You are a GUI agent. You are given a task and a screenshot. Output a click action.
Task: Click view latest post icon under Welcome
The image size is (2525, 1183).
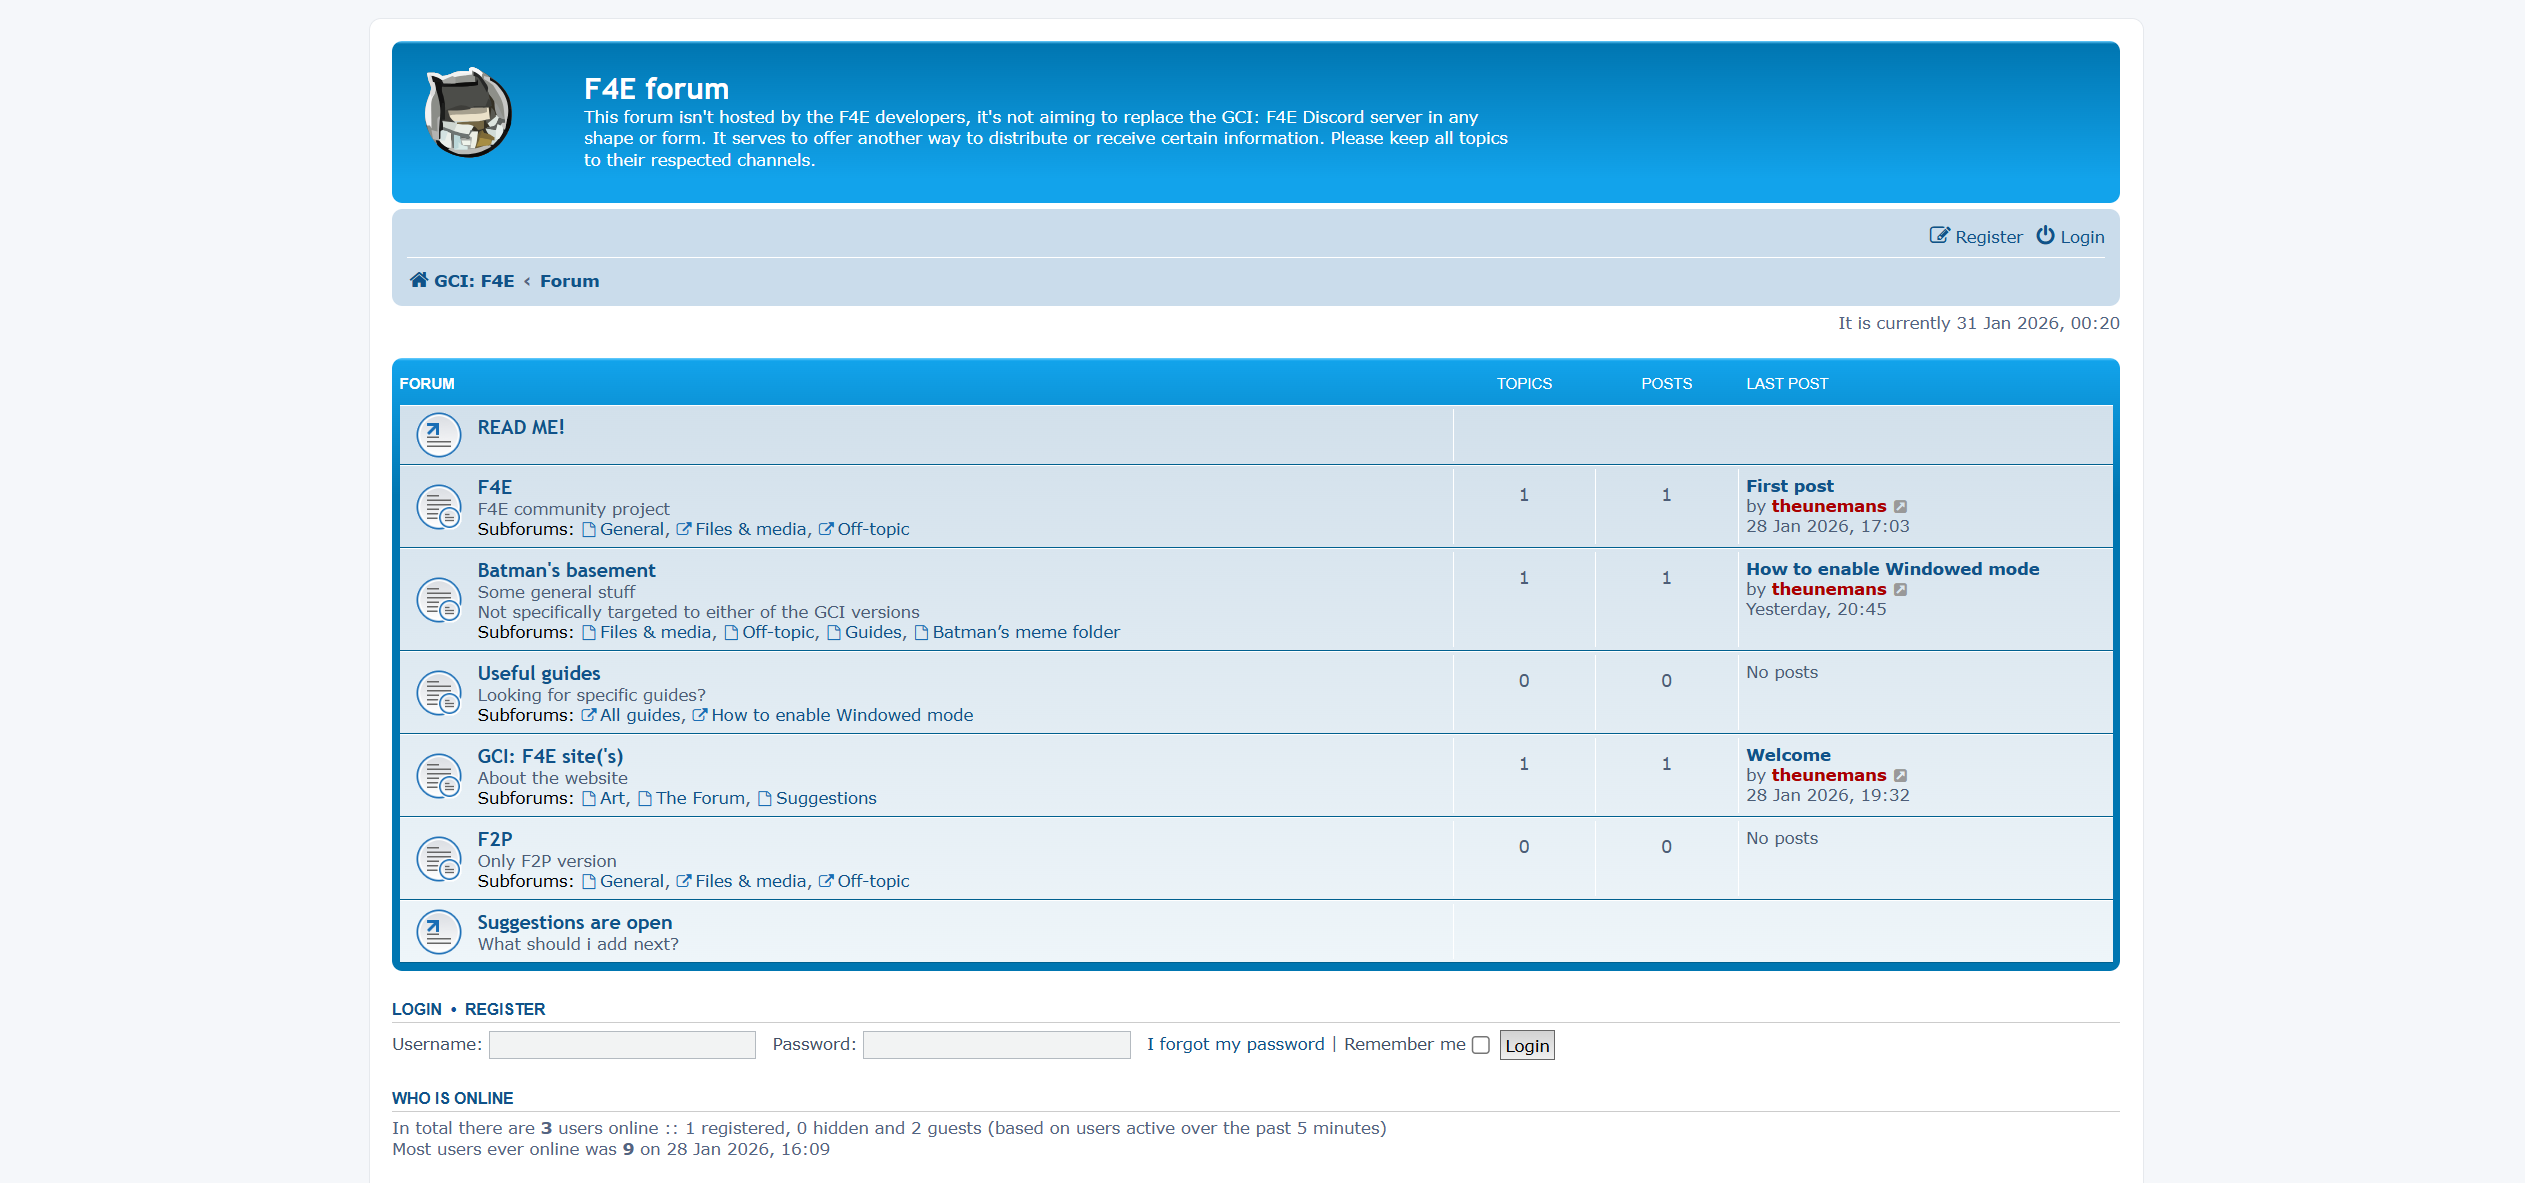click(1900, 776)
